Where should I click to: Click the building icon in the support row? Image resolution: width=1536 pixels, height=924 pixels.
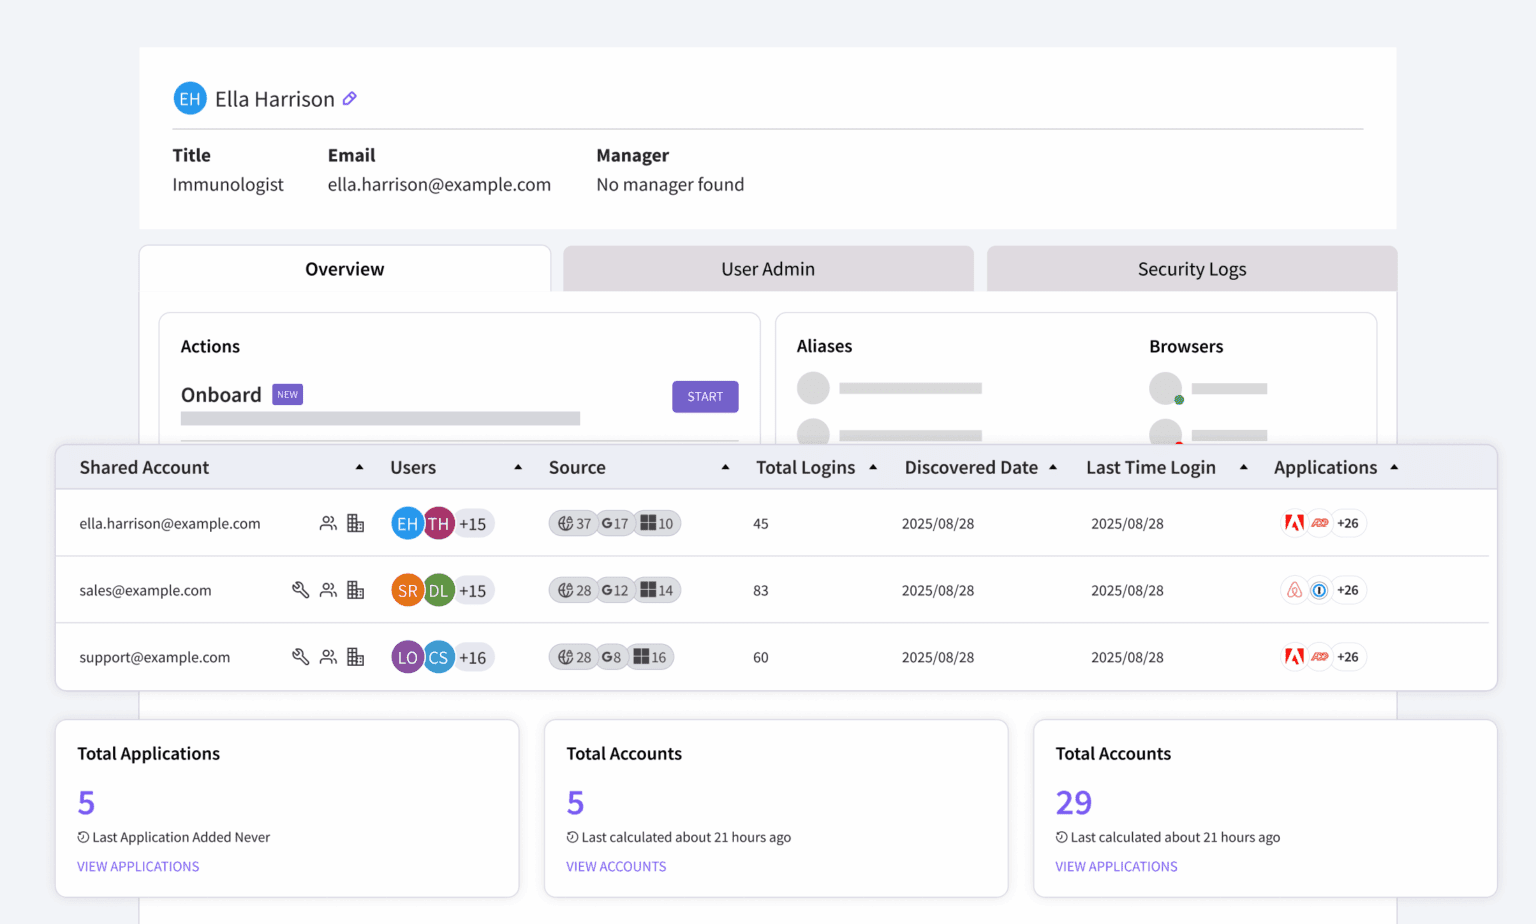pyautogui.click(x=356, y=657)
